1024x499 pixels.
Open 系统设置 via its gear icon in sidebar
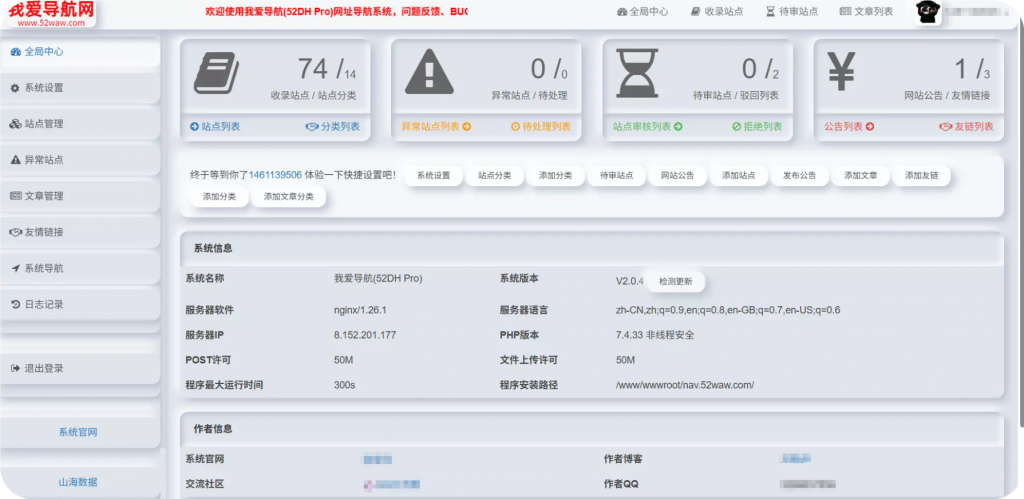(15, 88)
